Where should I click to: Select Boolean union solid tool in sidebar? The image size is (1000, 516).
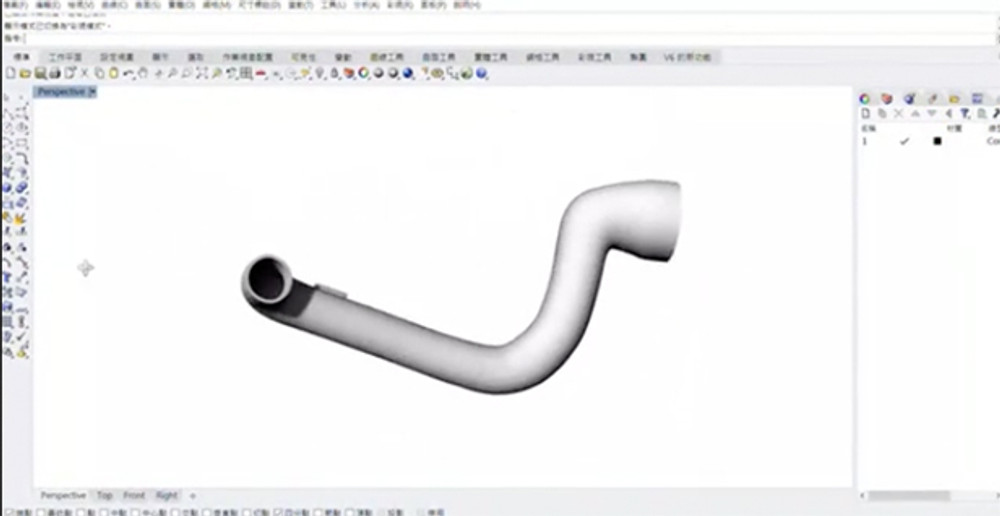click(22, 188)
